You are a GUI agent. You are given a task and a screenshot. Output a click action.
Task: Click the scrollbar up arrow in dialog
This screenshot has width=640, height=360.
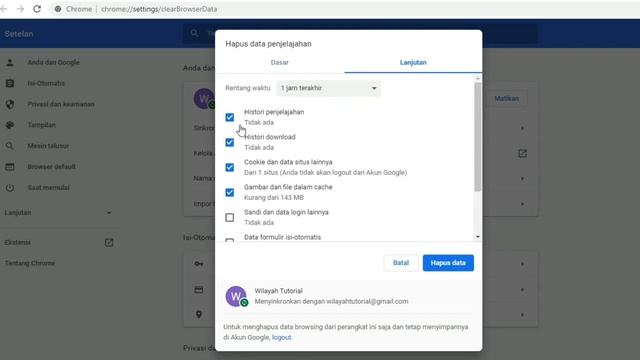(478, 78)
